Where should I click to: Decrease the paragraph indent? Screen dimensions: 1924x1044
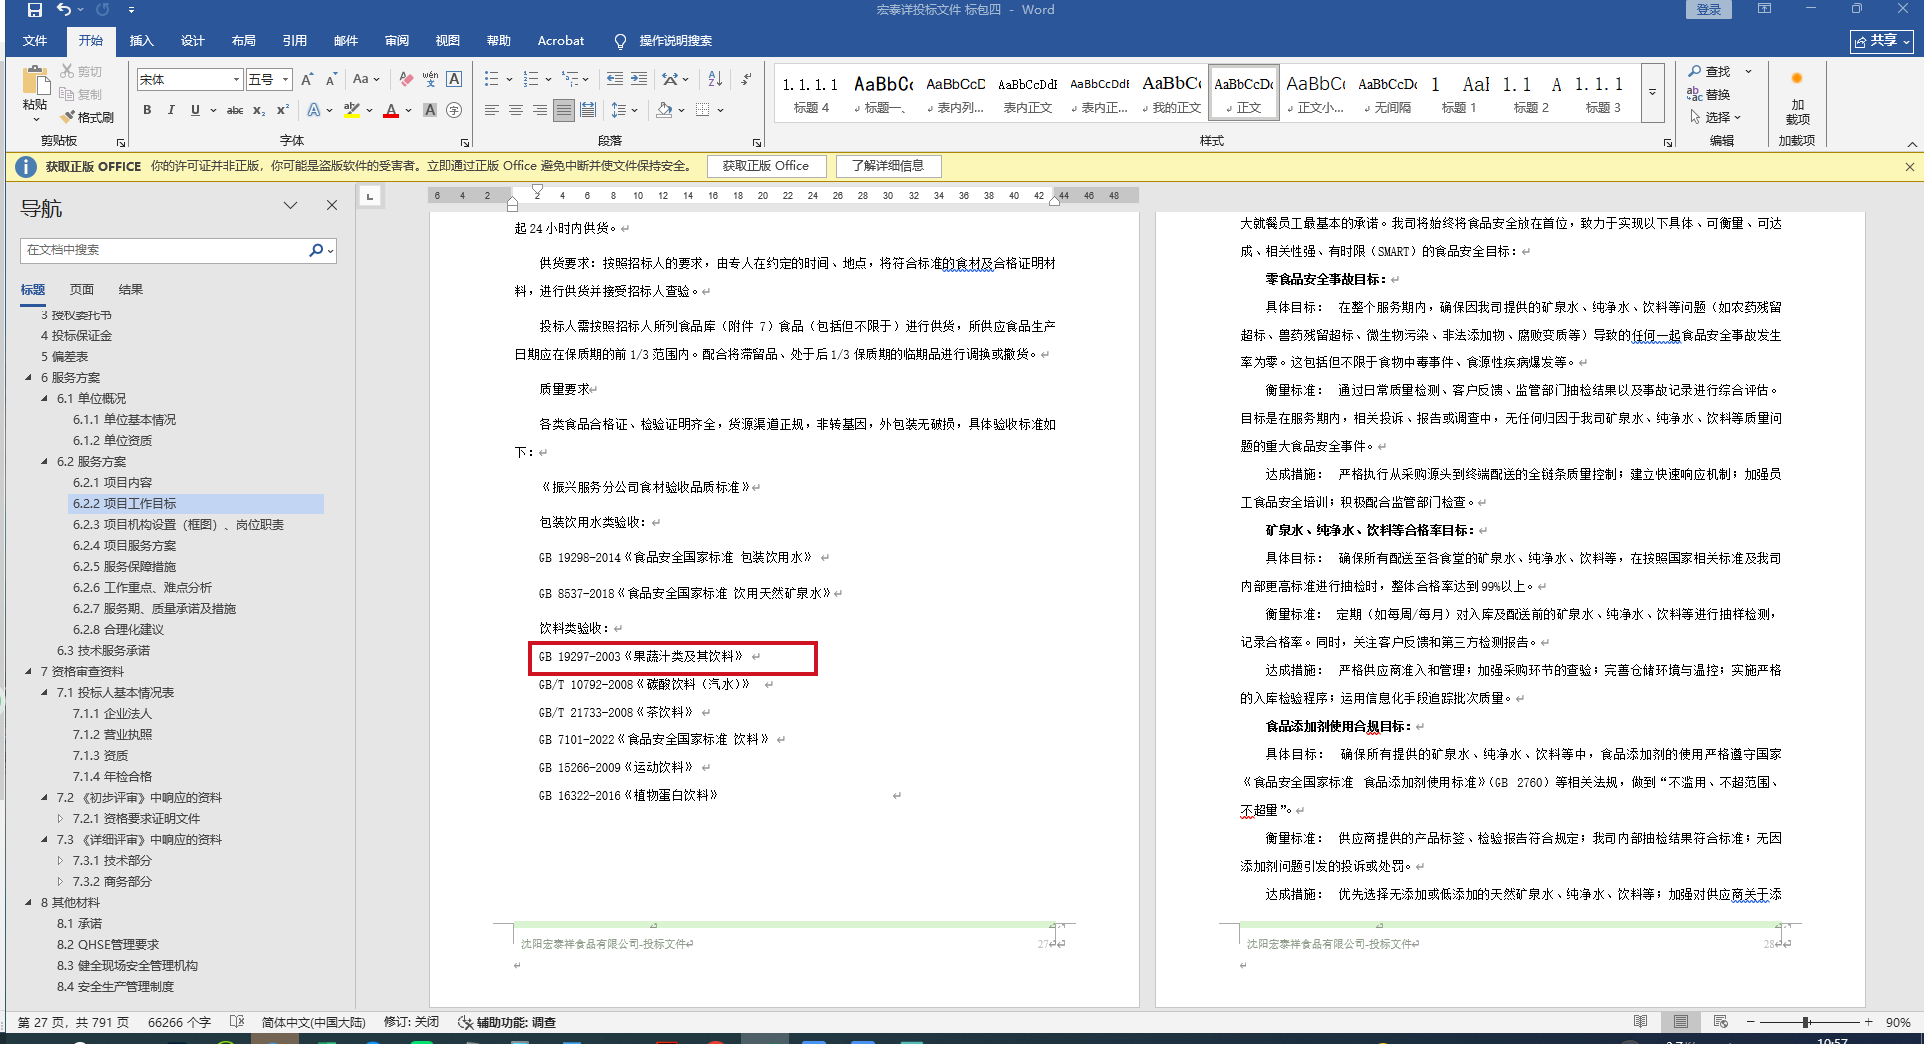click(x=615, y=79)
